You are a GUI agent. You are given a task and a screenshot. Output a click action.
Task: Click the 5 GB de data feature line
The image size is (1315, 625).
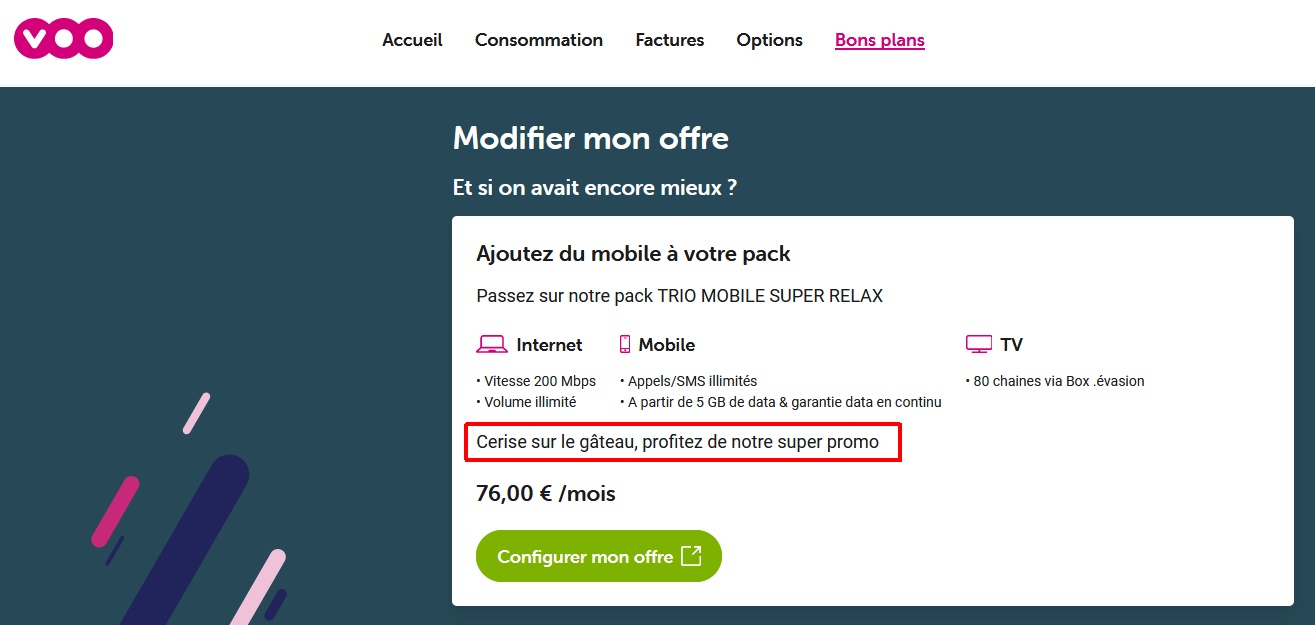coord(784,402)
